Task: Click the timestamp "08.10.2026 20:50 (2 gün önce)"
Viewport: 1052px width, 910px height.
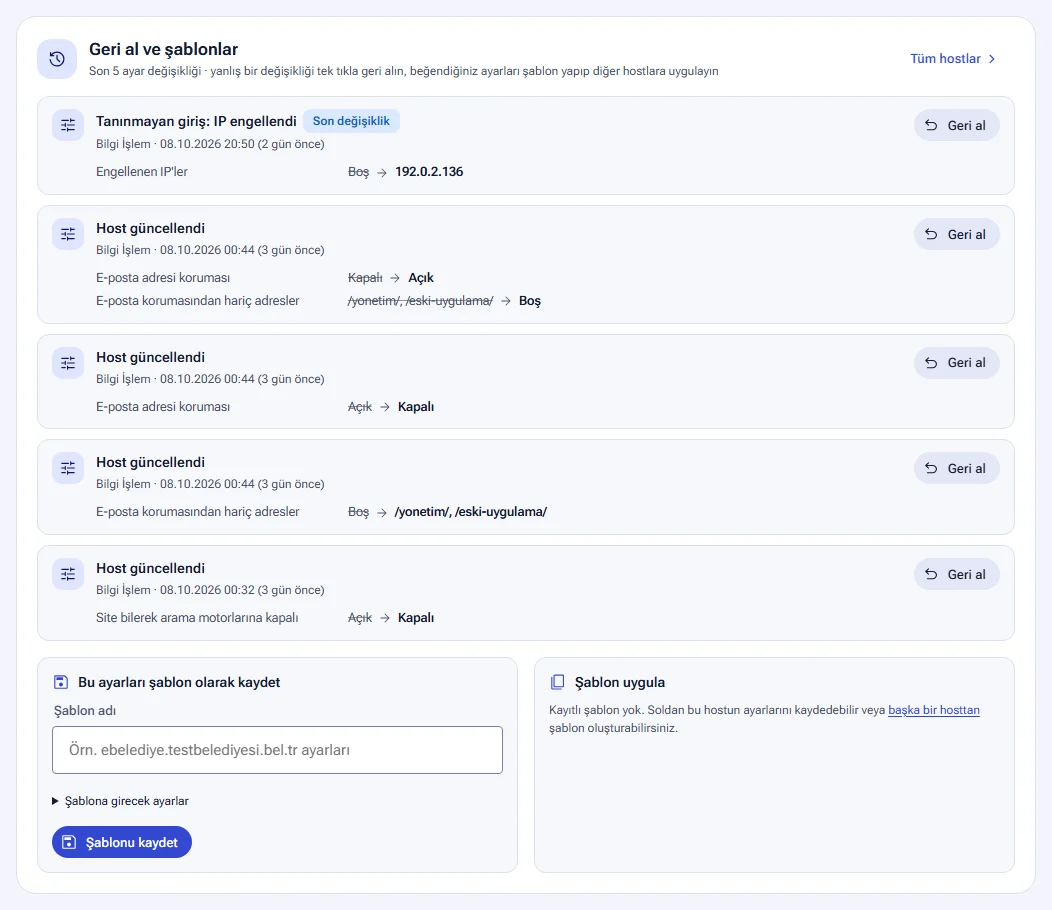Action: tap(242, 144)
